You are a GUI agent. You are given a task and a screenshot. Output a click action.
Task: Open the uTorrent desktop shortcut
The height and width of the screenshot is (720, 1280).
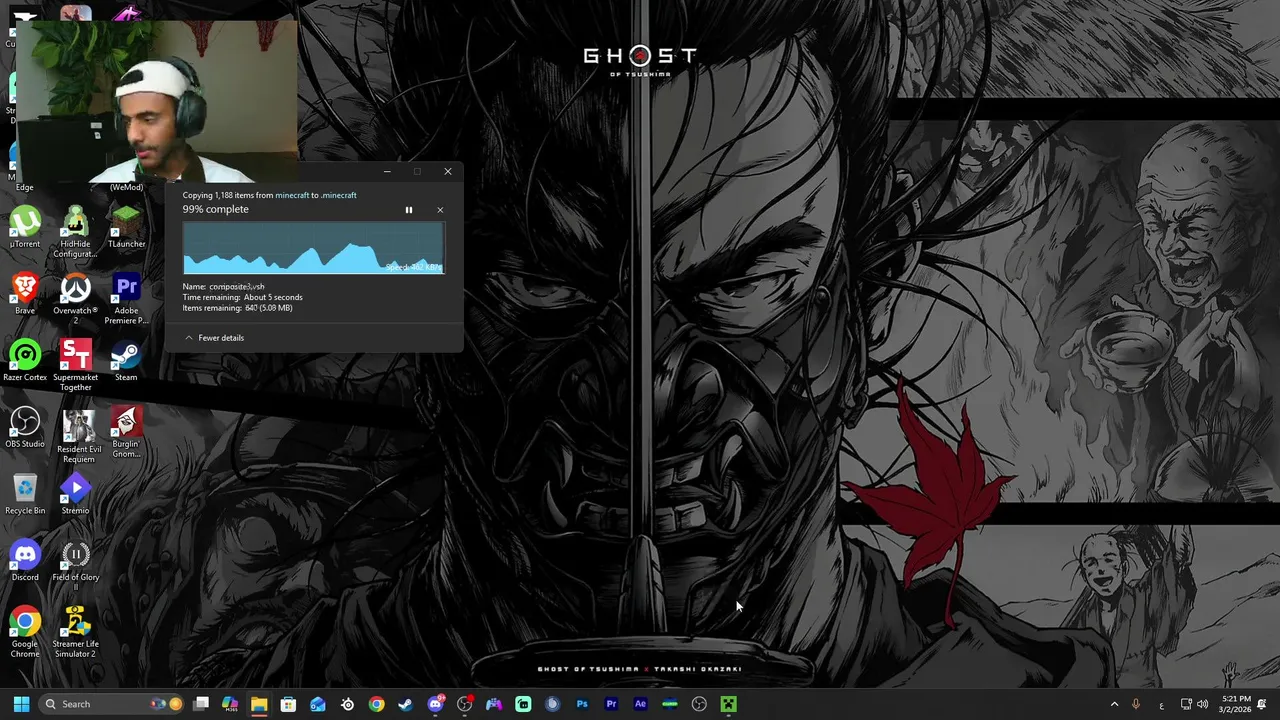click(x=25, y=227)
